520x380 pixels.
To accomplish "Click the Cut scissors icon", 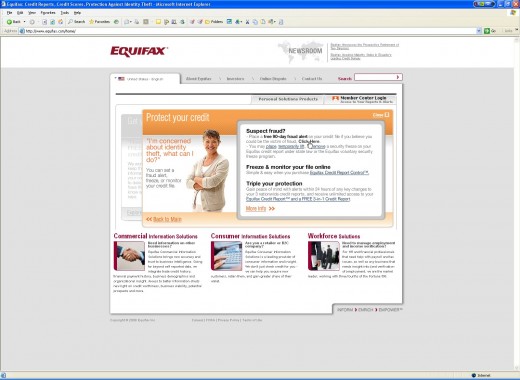I will [247, 22].
